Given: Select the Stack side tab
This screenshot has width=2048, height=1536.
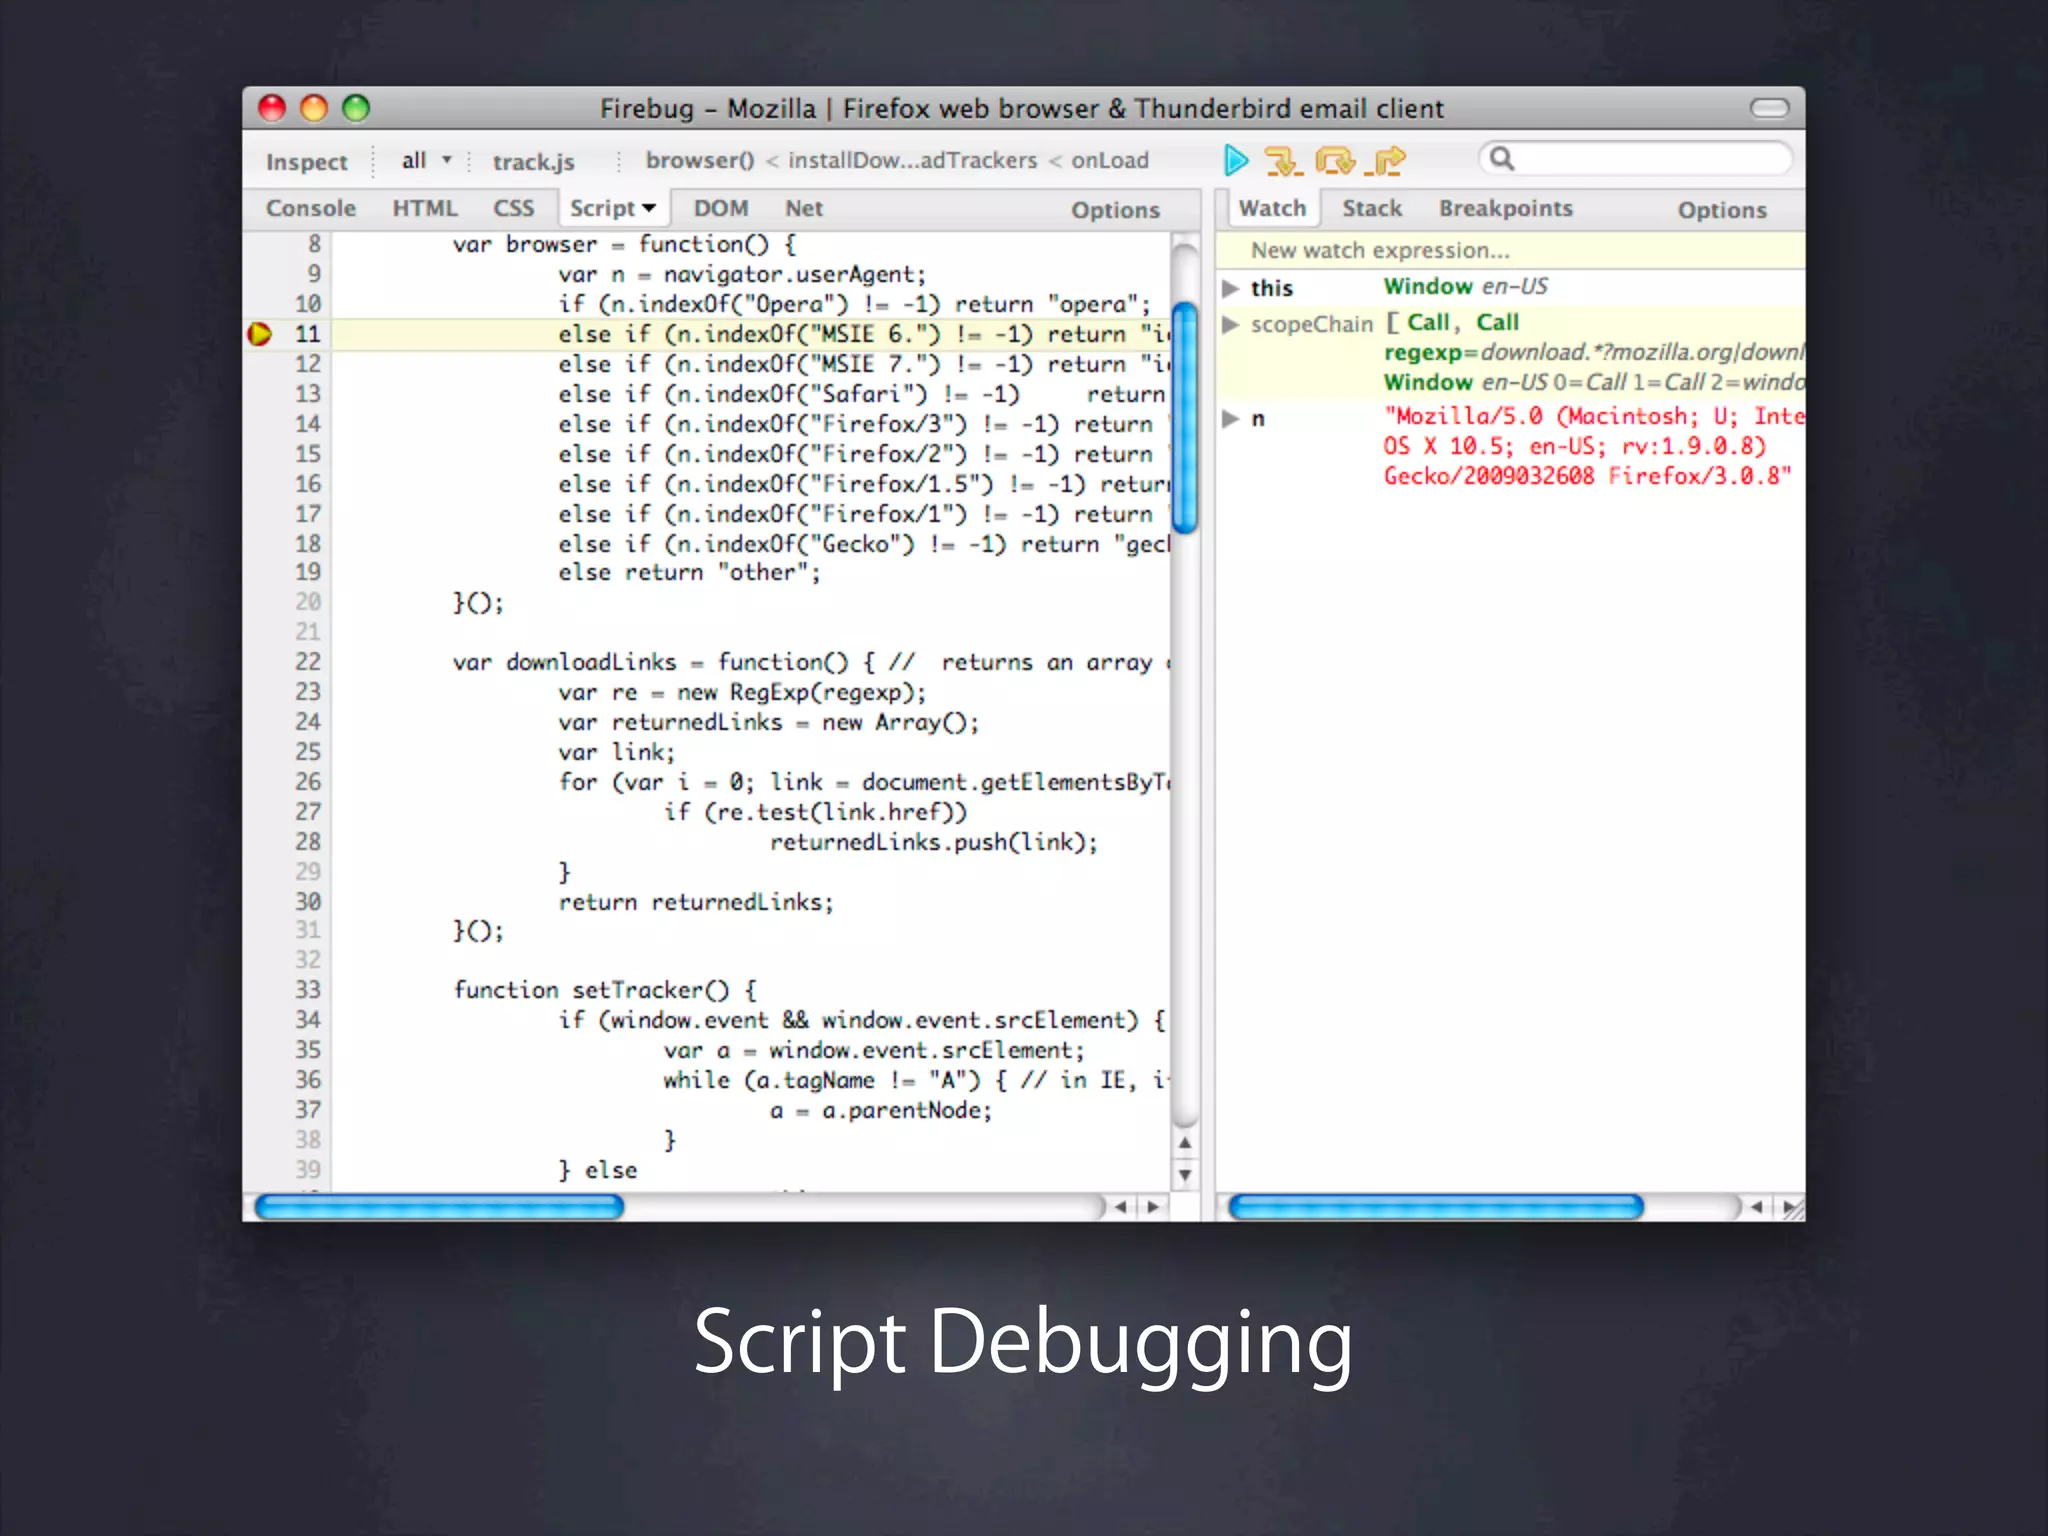Looking at the screenshot, I should pos(1371,208).
